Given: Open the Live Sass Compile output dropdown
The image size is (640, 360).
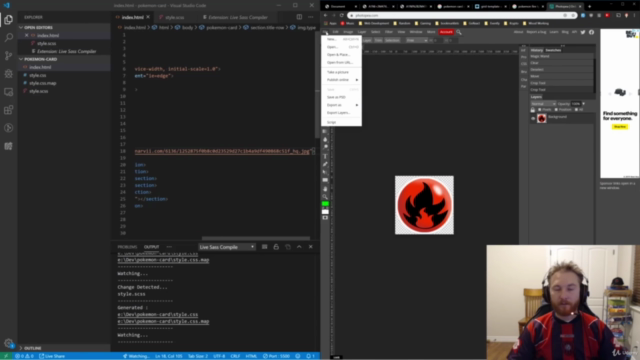Looking at the screenshot, I should [x=227, y=247].
